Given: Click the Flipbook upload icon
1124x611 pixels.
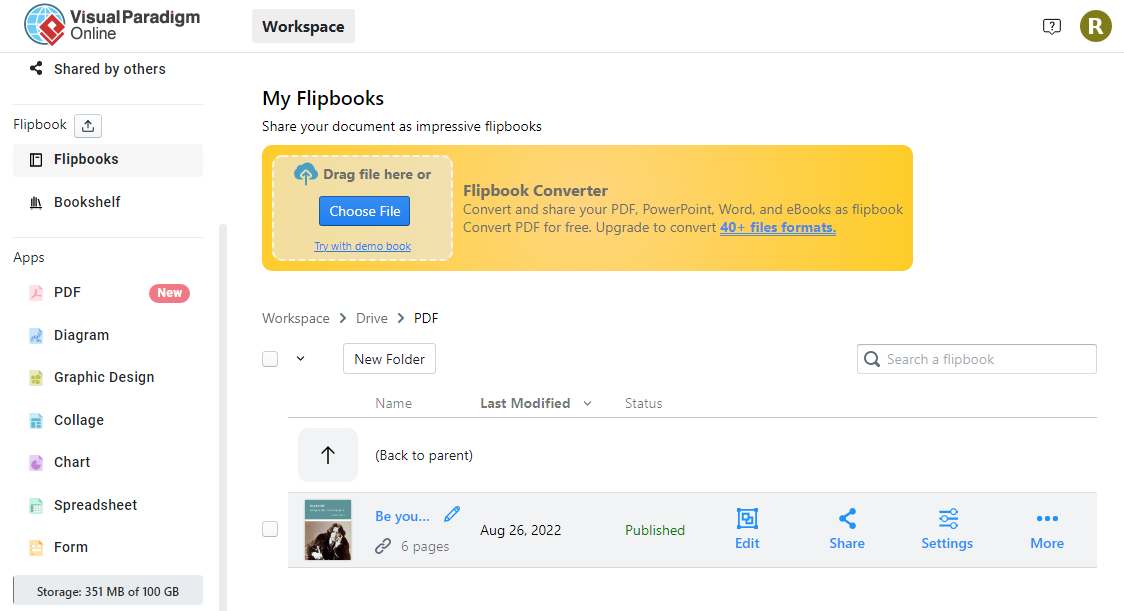Looking at the screenshot, I should tap(88, 126).
